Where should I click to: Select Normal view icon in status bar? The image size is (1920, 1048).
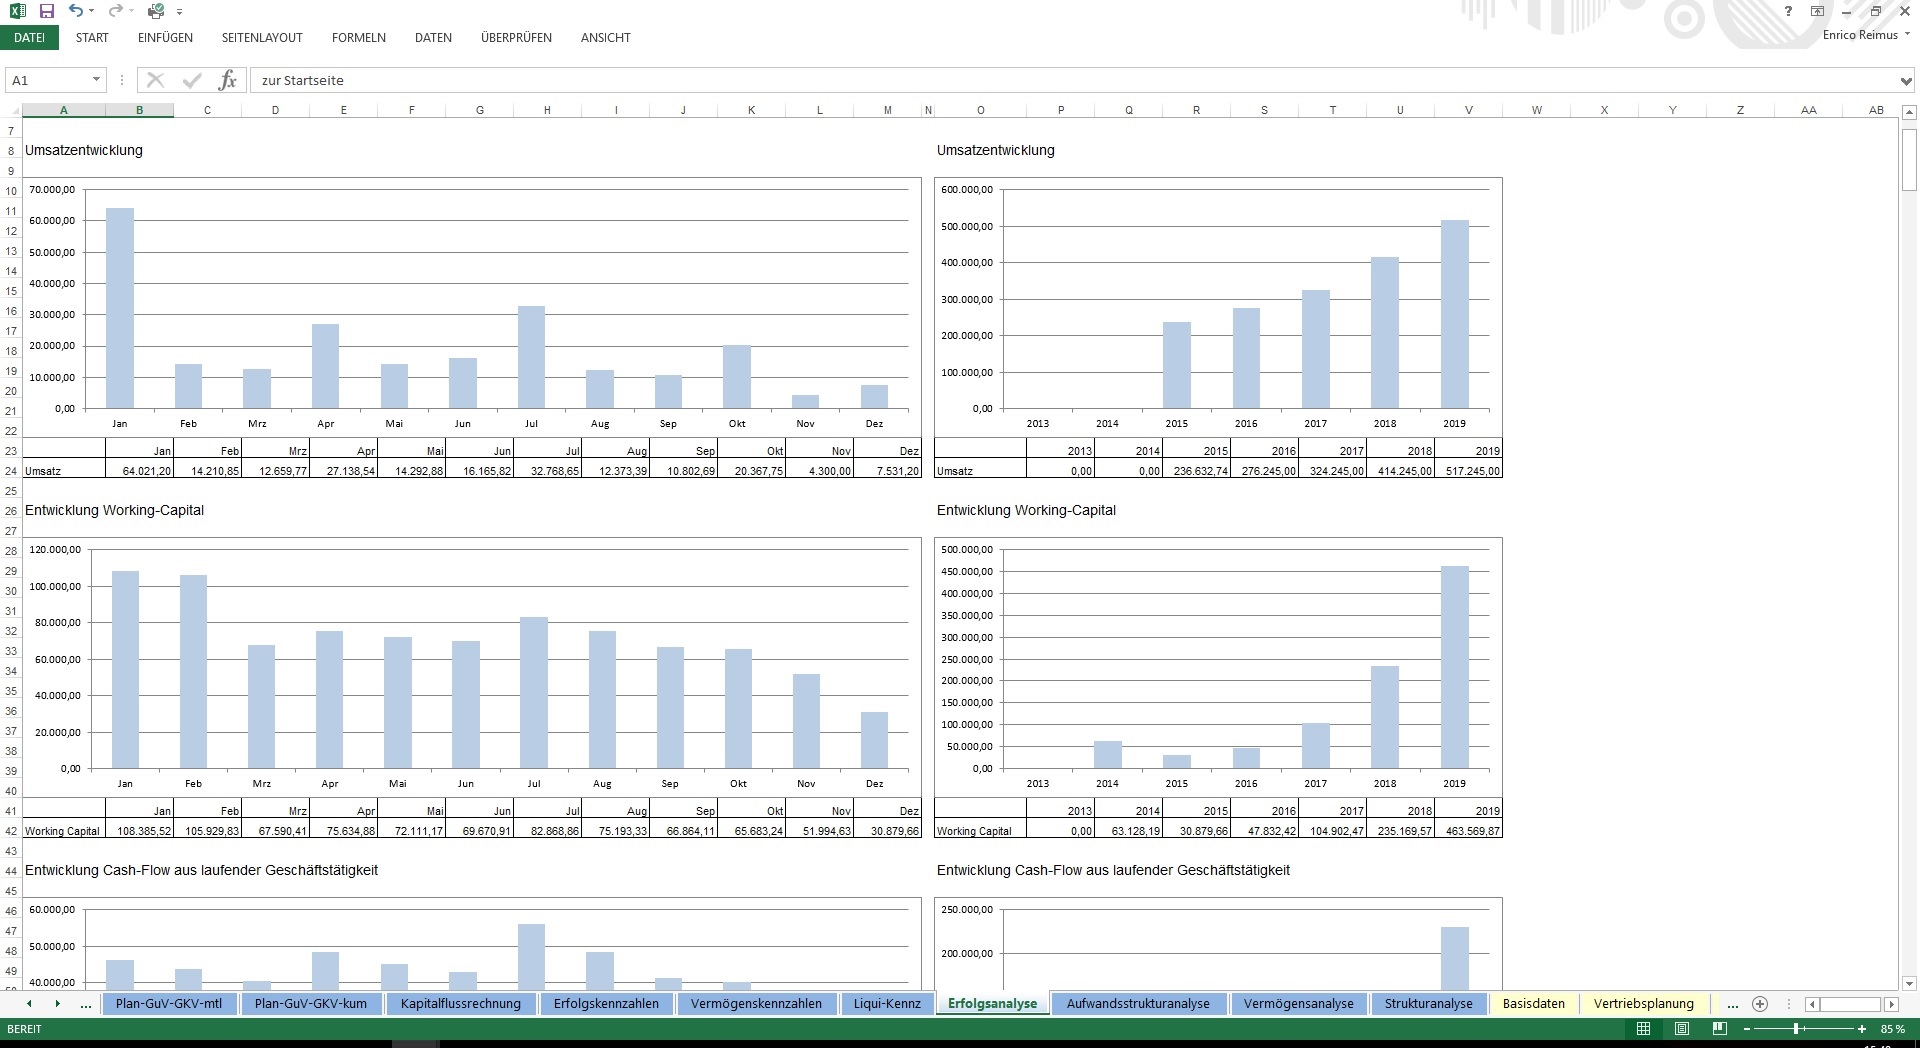coord(1643,1028)
